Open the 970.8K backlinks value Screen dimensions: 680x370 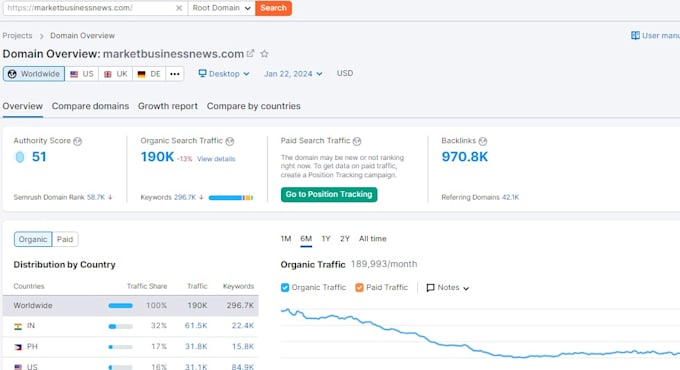464,157
